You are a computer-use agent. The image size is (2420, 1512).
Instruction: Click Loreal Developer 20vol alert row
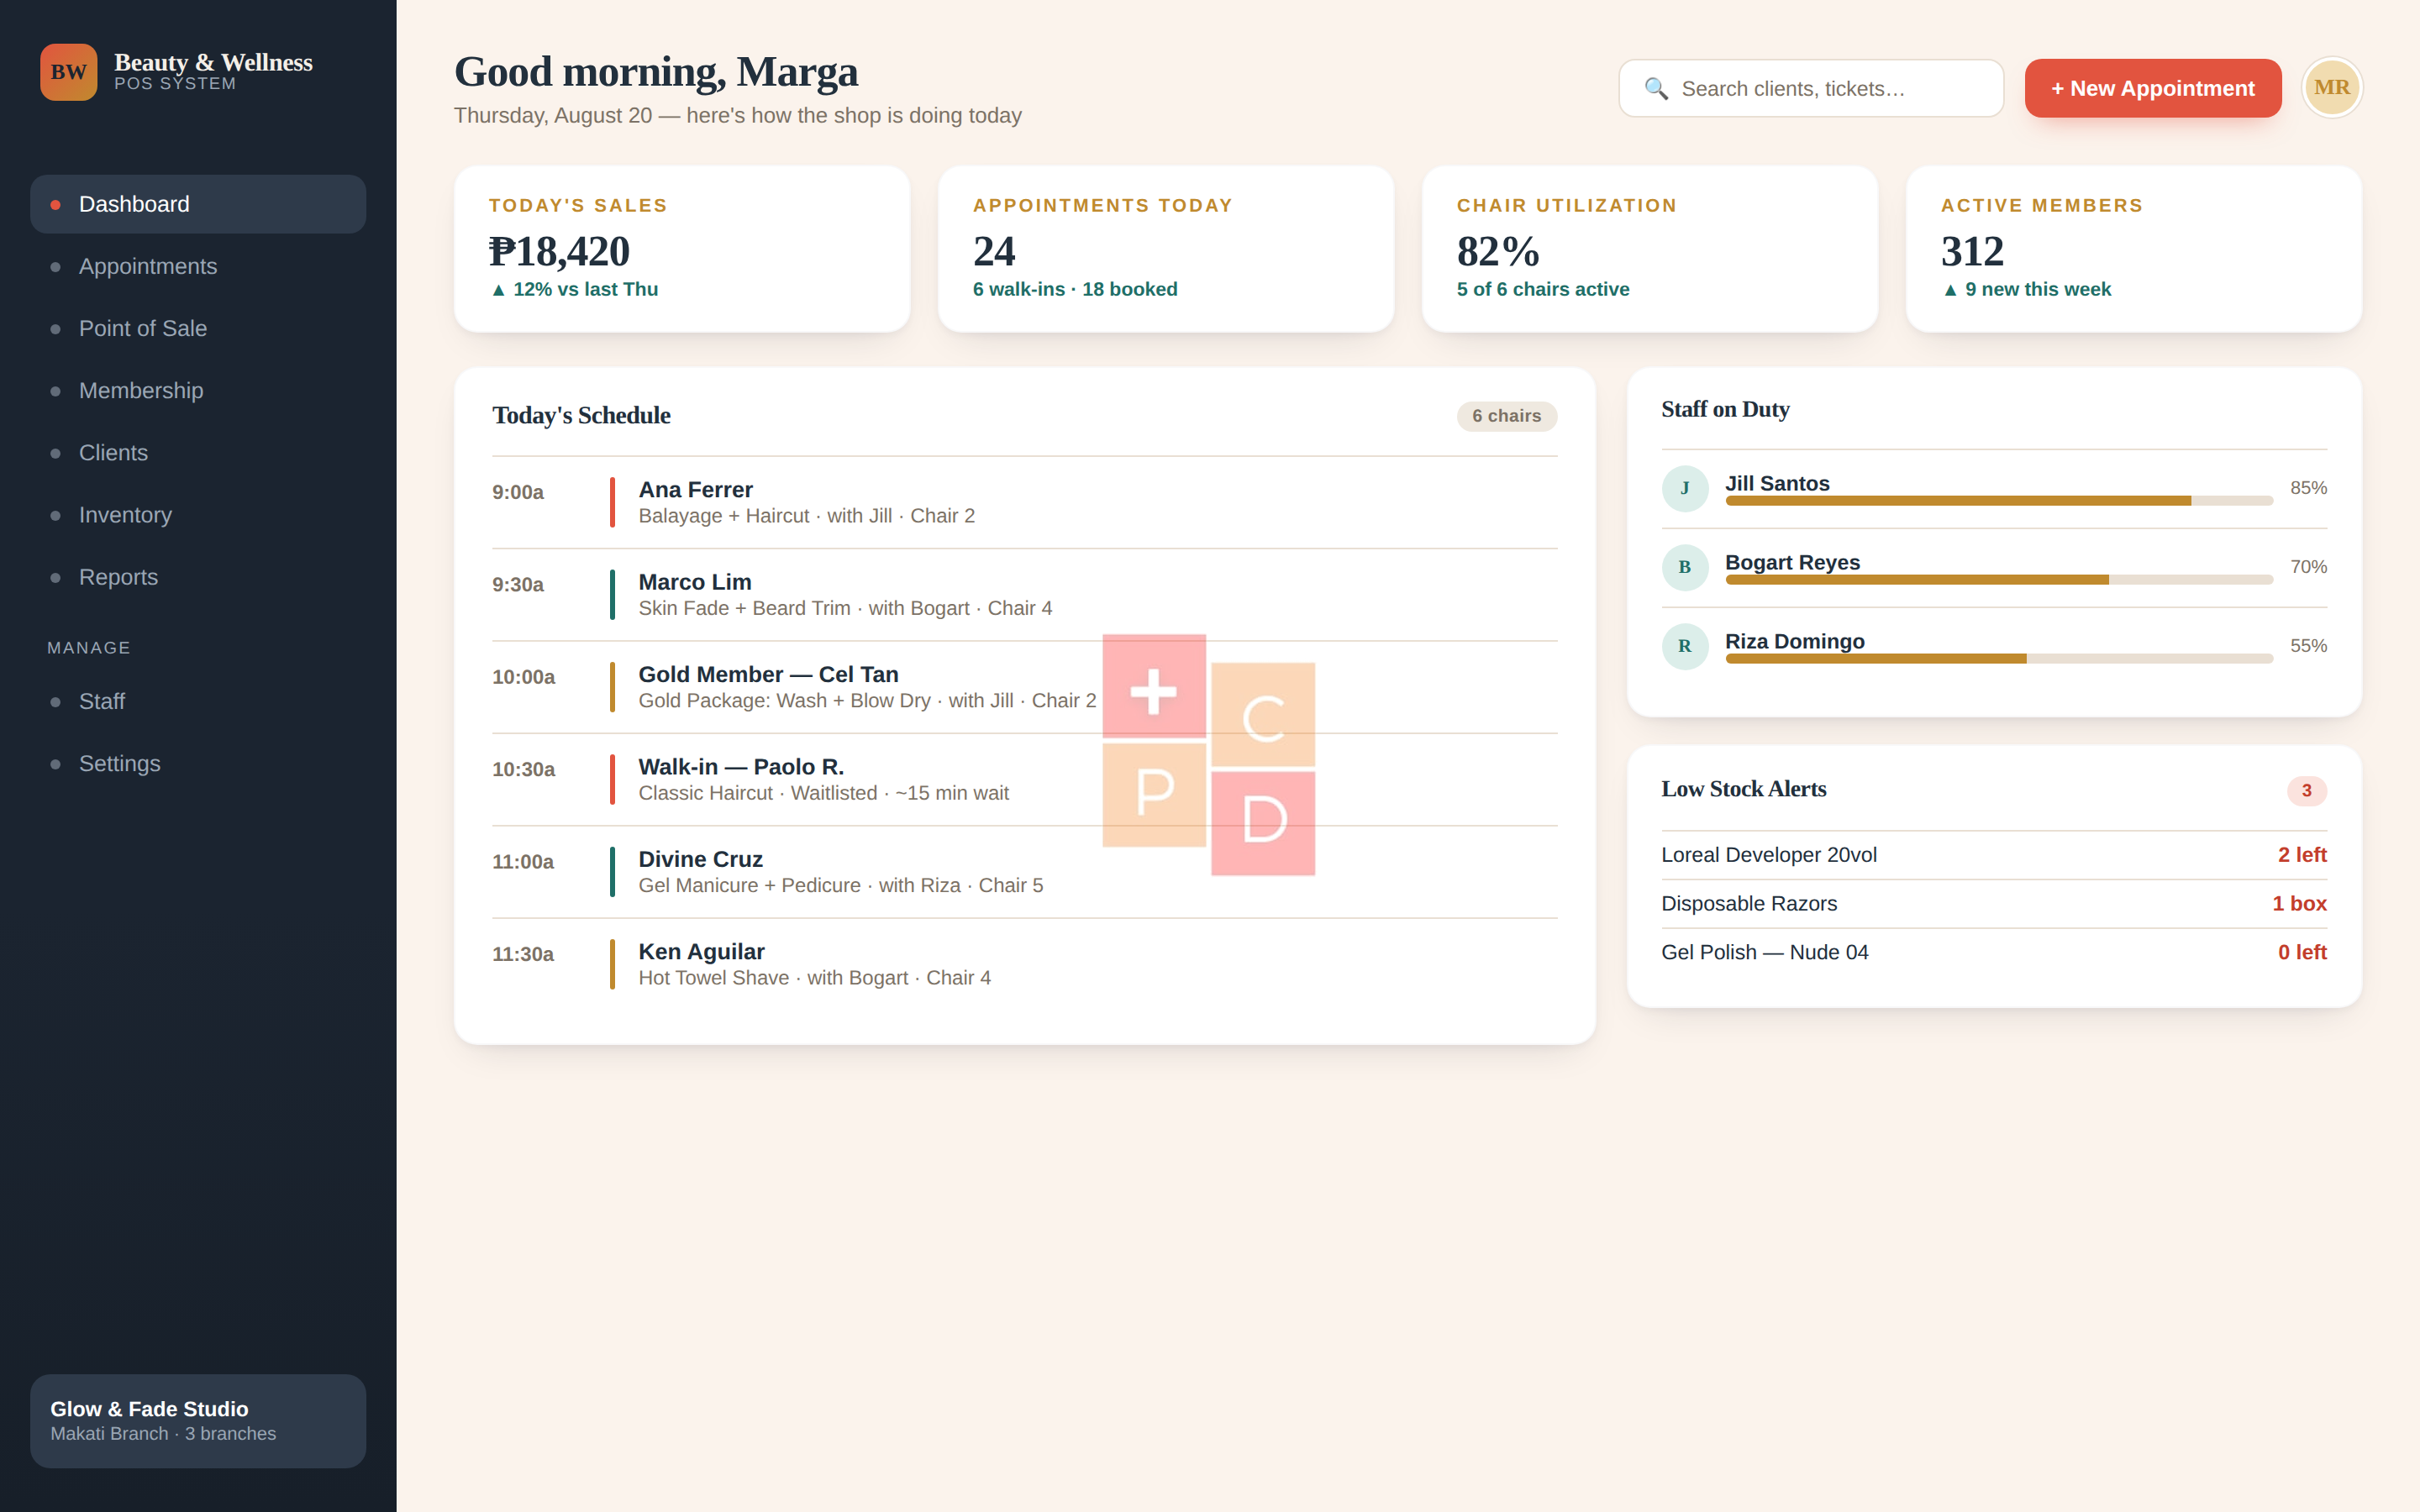tap(1994, 855)
